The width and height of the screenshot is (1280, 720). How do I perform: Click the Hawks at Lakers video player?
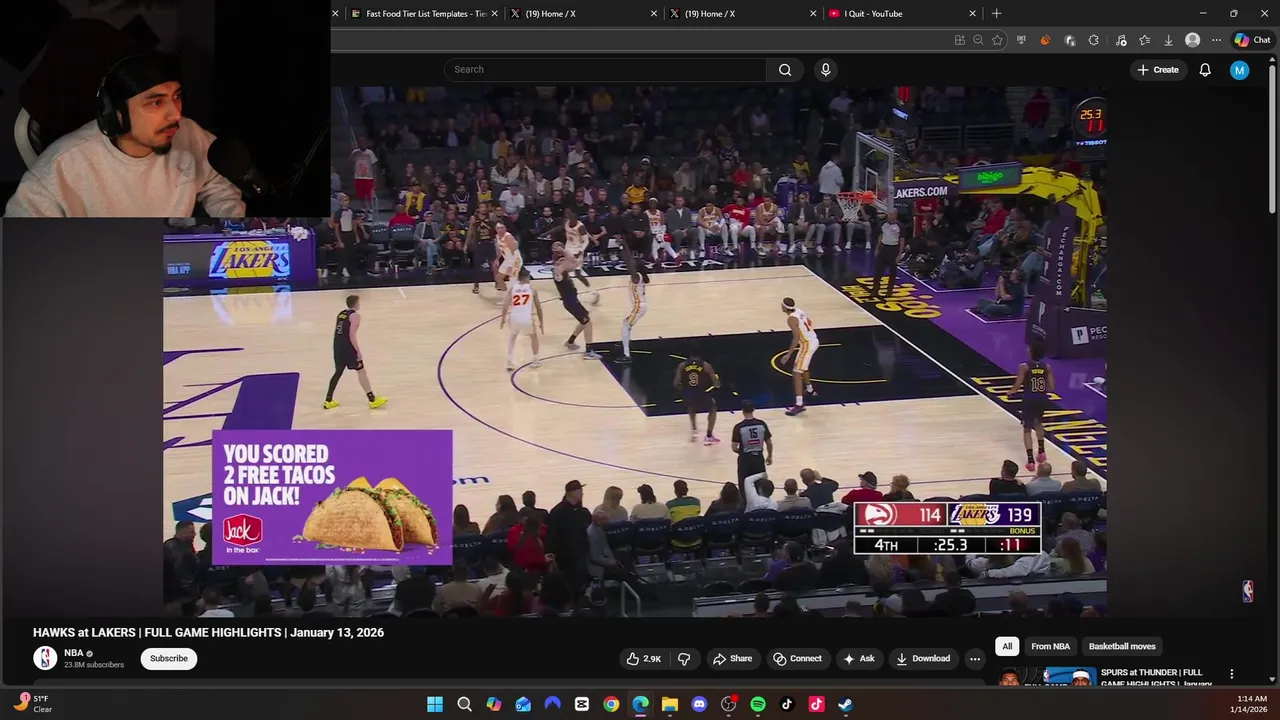635,351
